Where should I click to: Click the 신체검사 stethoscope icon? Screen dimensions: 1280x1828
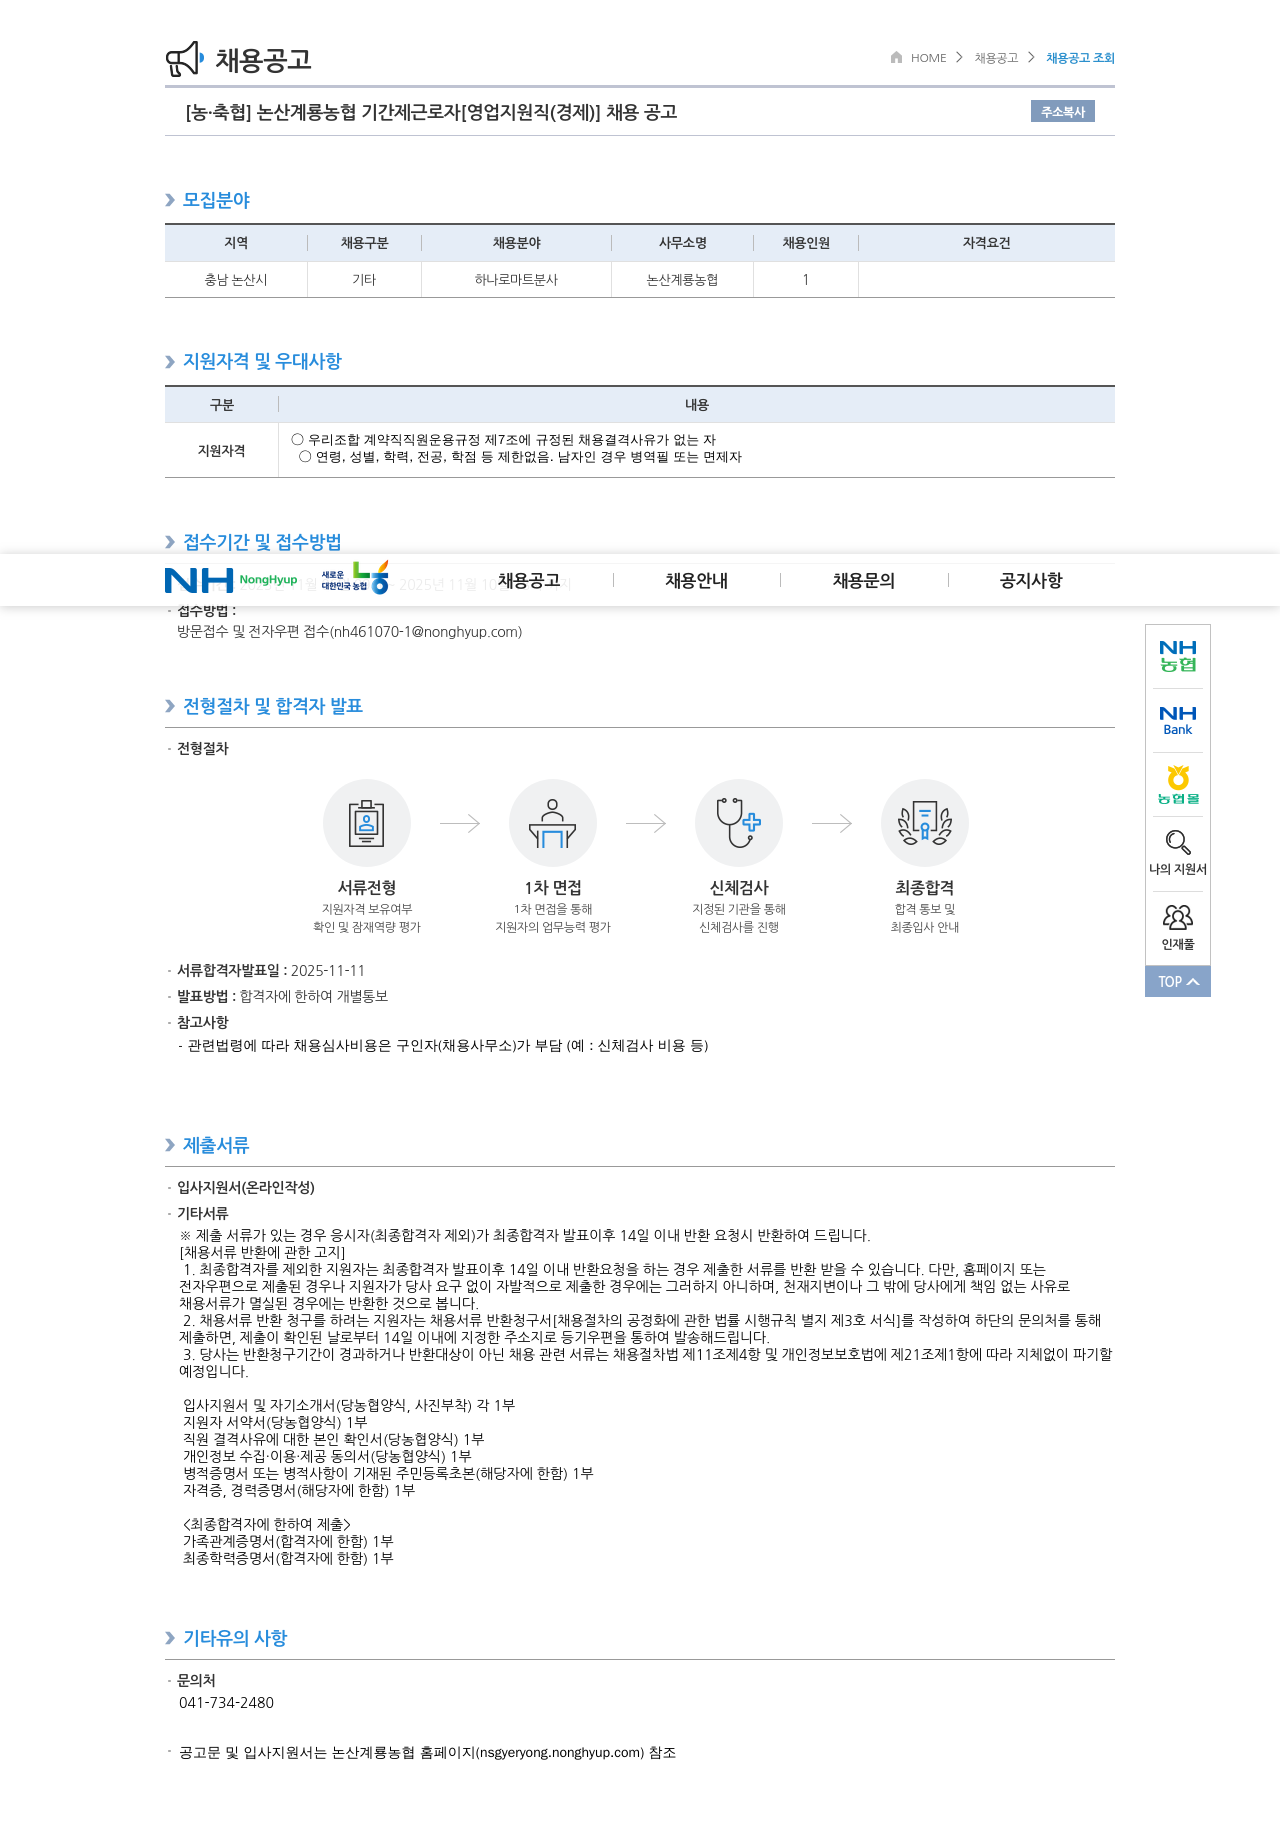[x=739, y=823]
